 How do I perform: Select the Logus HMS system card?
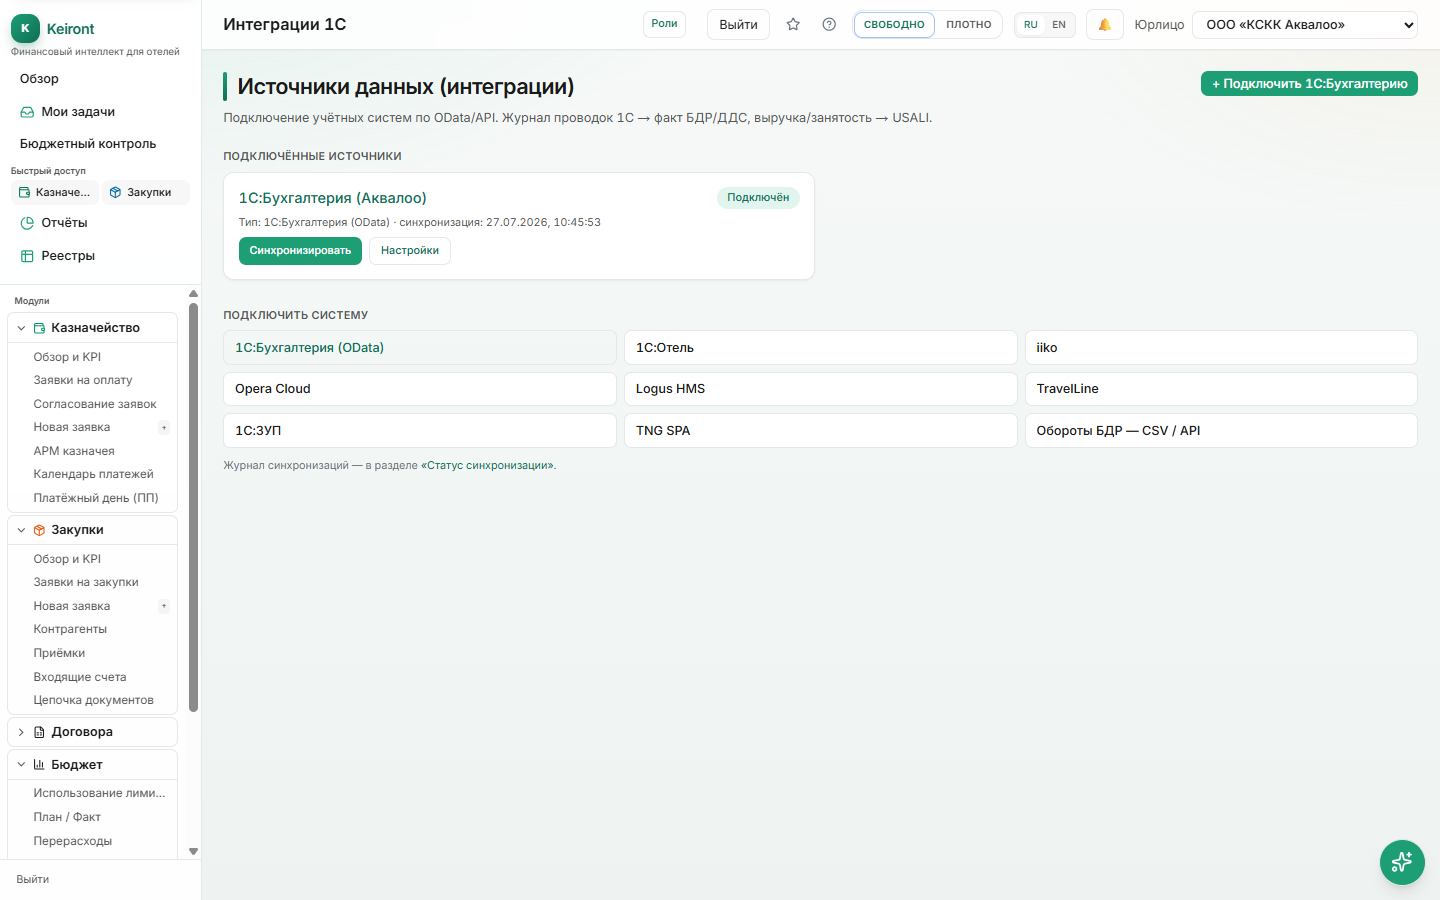click(821, 389)
